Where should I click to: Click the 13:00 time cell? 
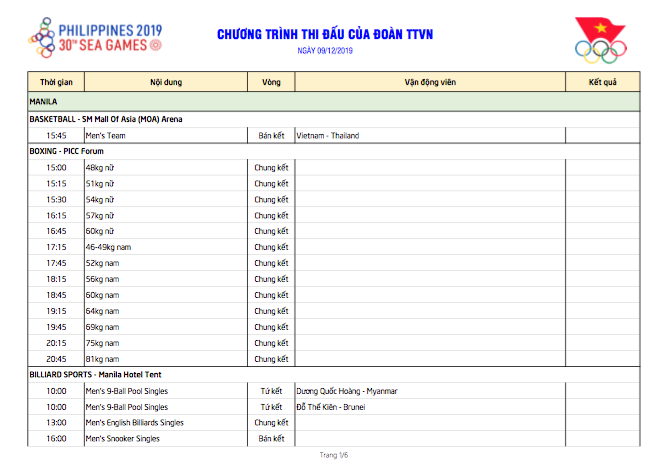point(56,423)
